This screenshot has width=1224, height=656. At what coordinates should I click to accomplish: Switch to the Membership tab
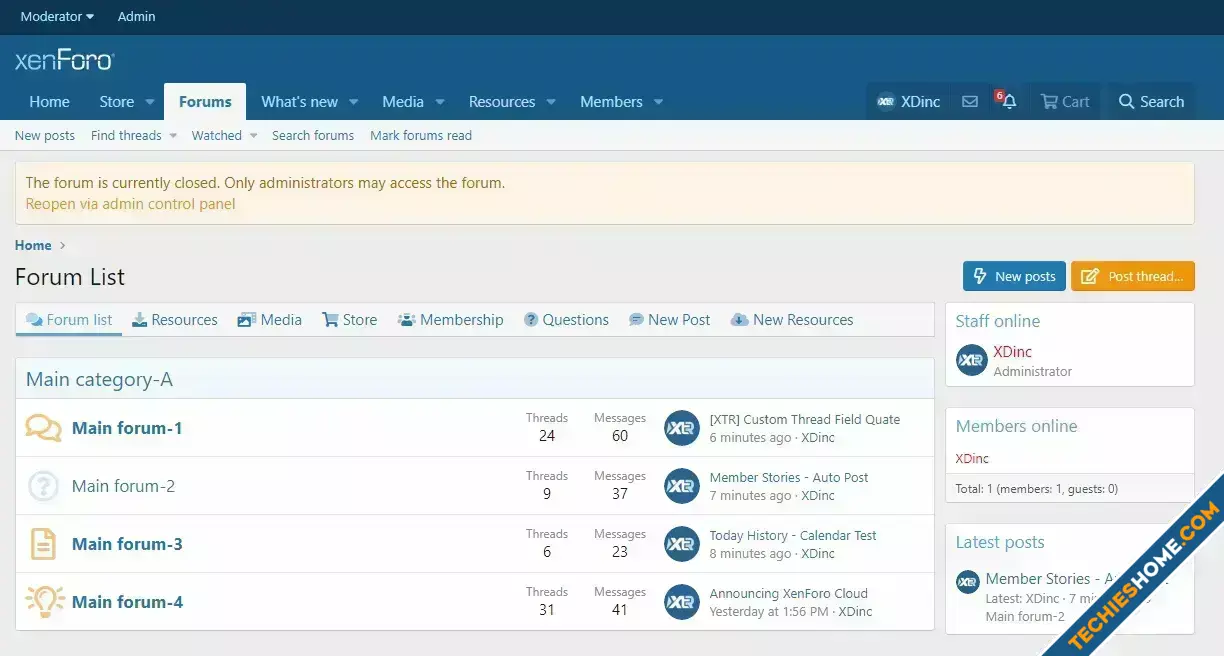(x=451, y=320)
